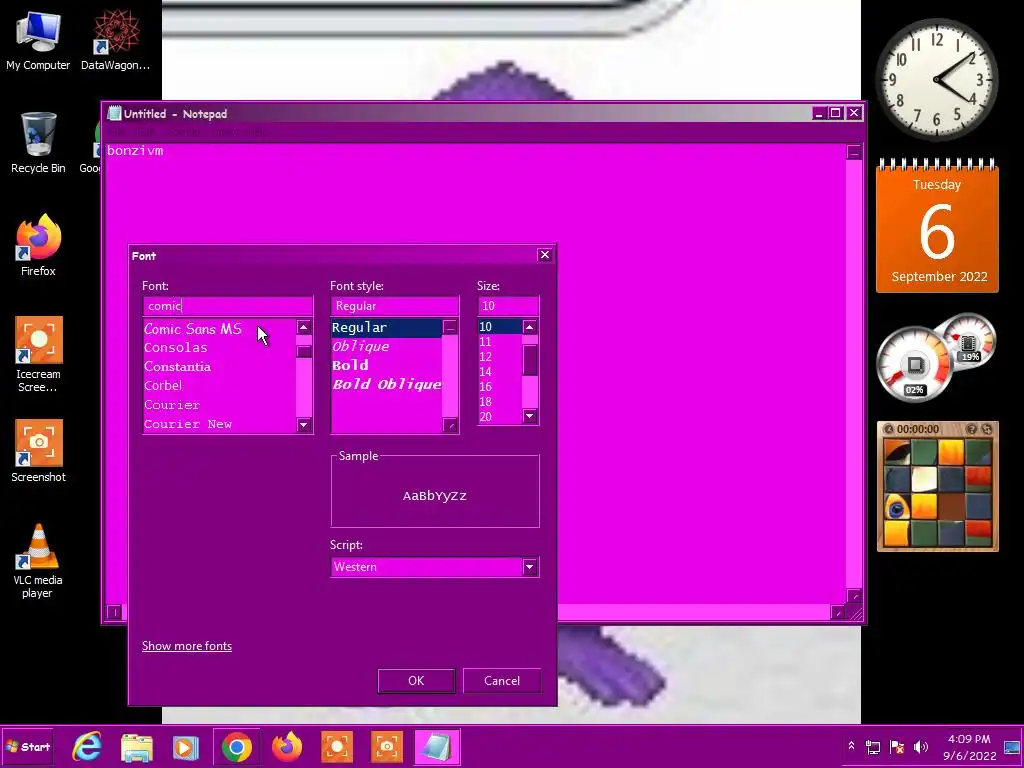
Task: Open Icecream Screen Recorder desktop shortcut
Action: click(x=38, y=354)
